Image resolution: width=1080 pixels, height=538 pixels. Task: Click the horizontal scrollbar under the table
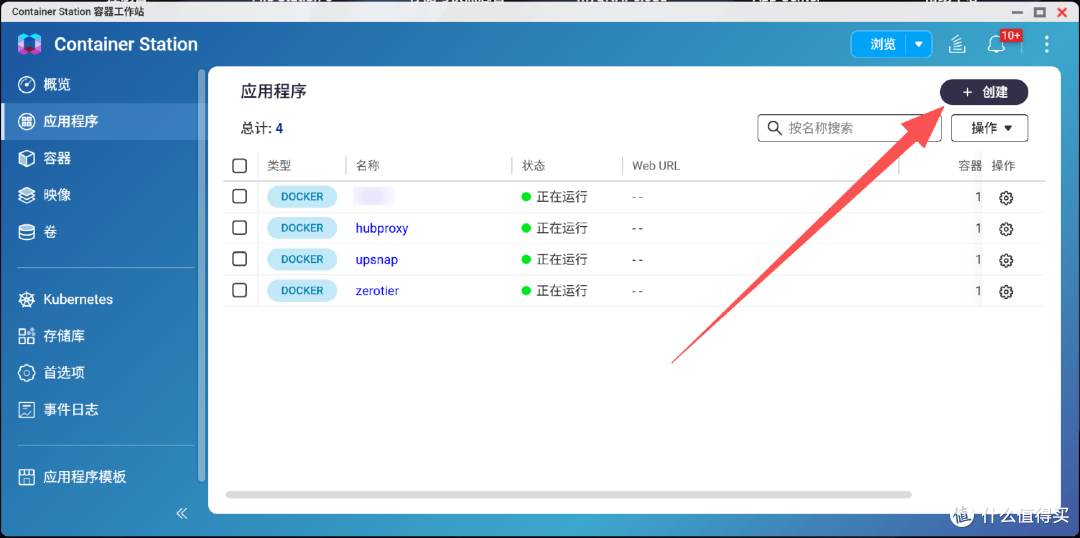click(x=568, y=495)
